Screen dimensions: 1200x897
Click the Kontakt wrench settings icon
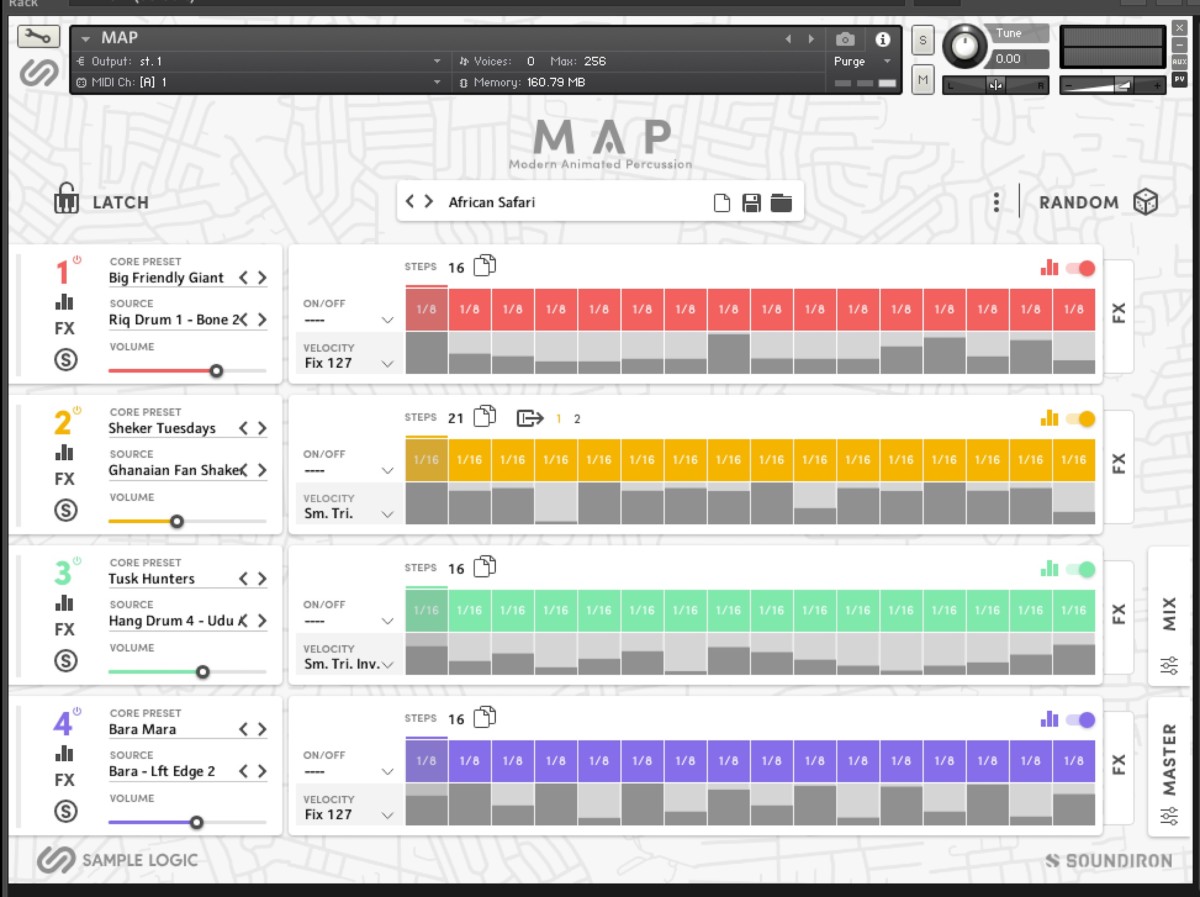39,37
